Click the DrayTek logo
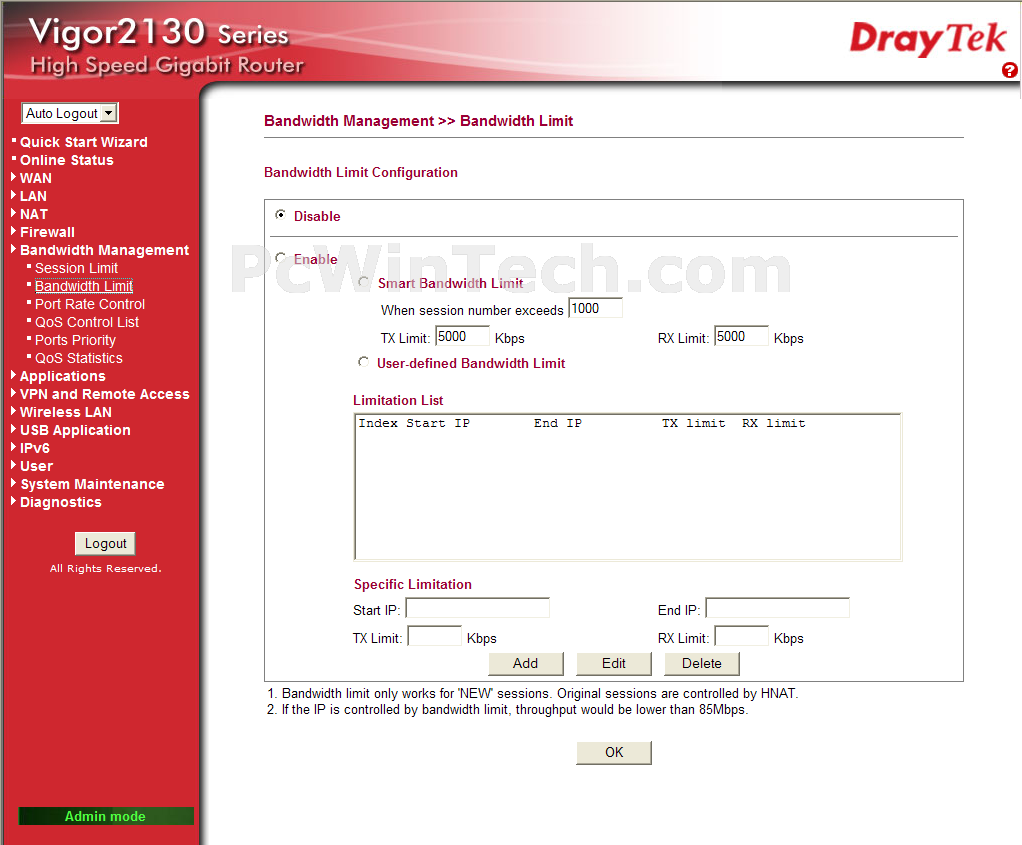Image resolution: width=1022 pixels, height=845 pixels. click(928, 38)
